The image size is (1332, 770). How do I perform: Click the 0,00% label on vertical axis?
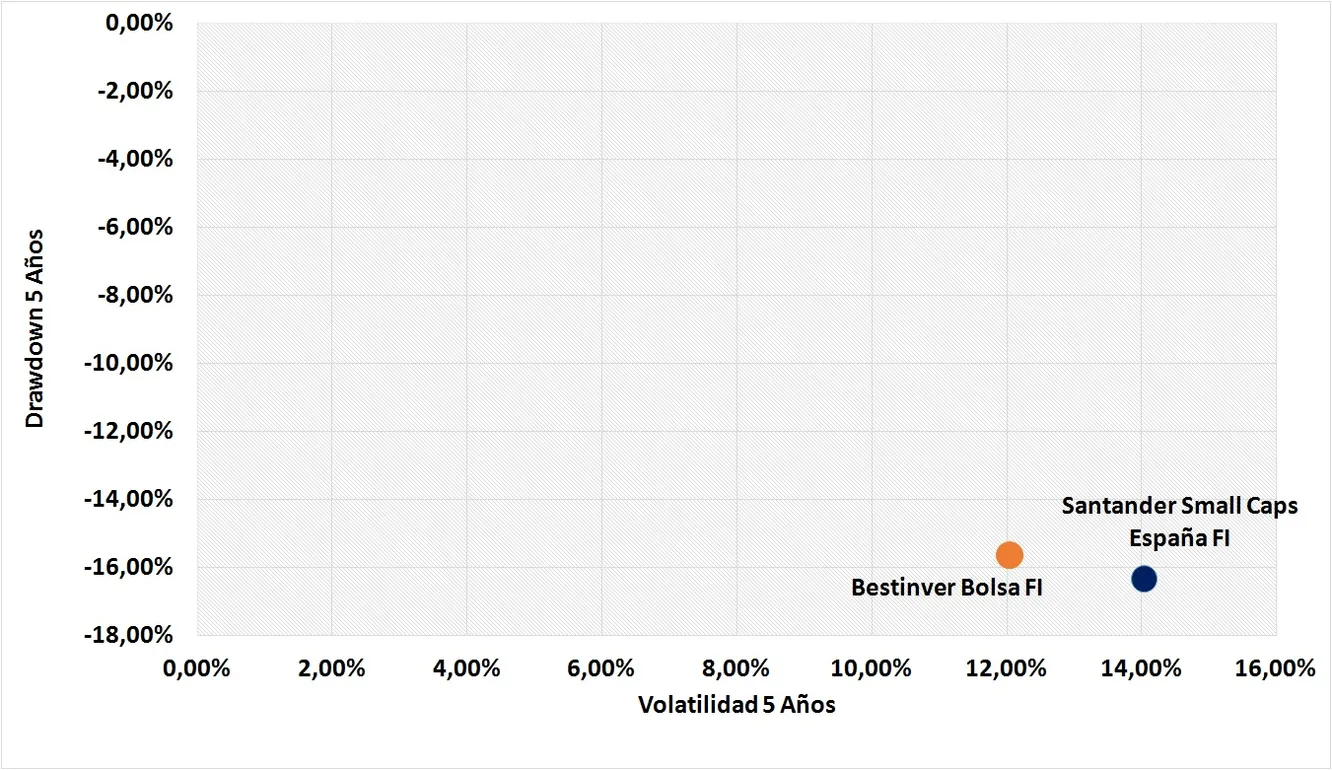(x=139, y=22)
